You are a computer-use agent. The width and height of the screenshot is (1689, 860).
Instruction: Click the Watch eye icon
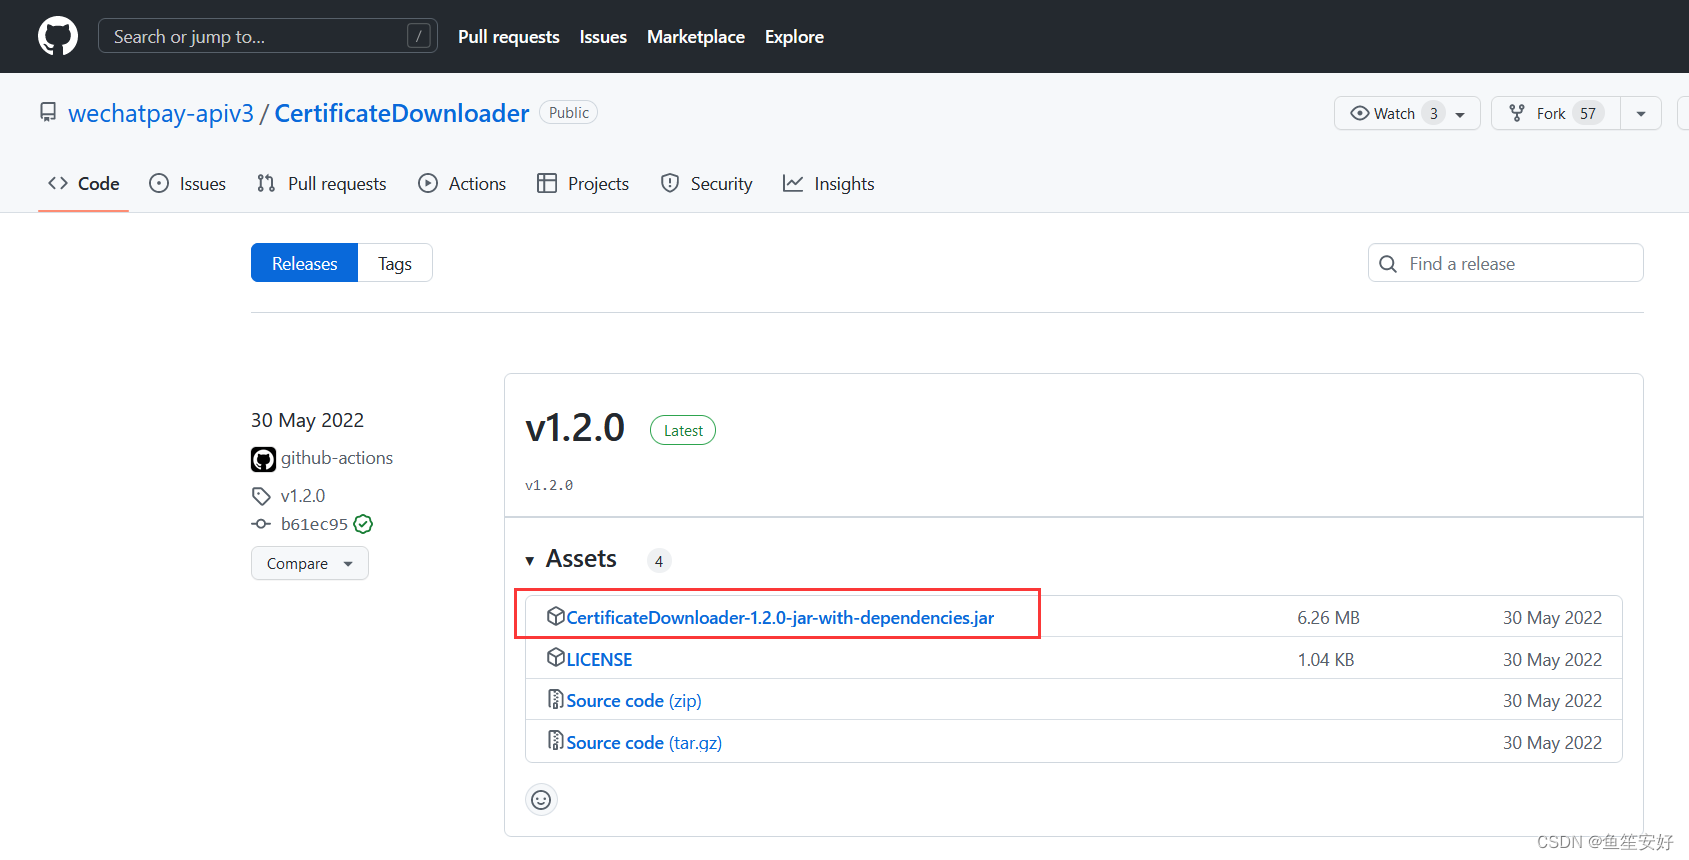(1360, 113)
